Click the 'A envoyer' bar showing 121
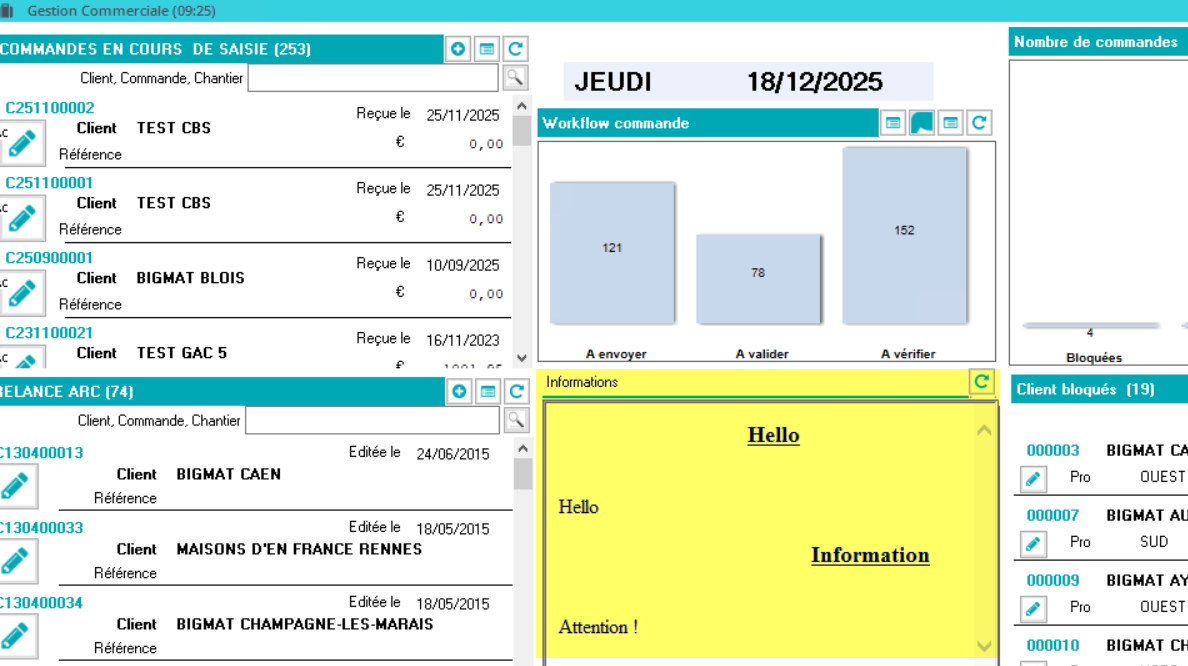The height and width of the screenshot is (666, 1188). [612, 253]
